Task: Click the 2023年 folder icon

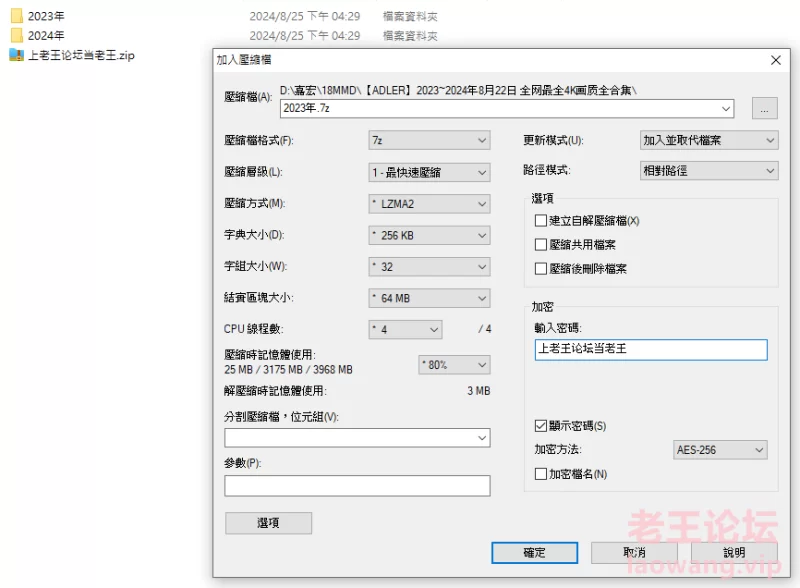Action: tap(16, 16)
